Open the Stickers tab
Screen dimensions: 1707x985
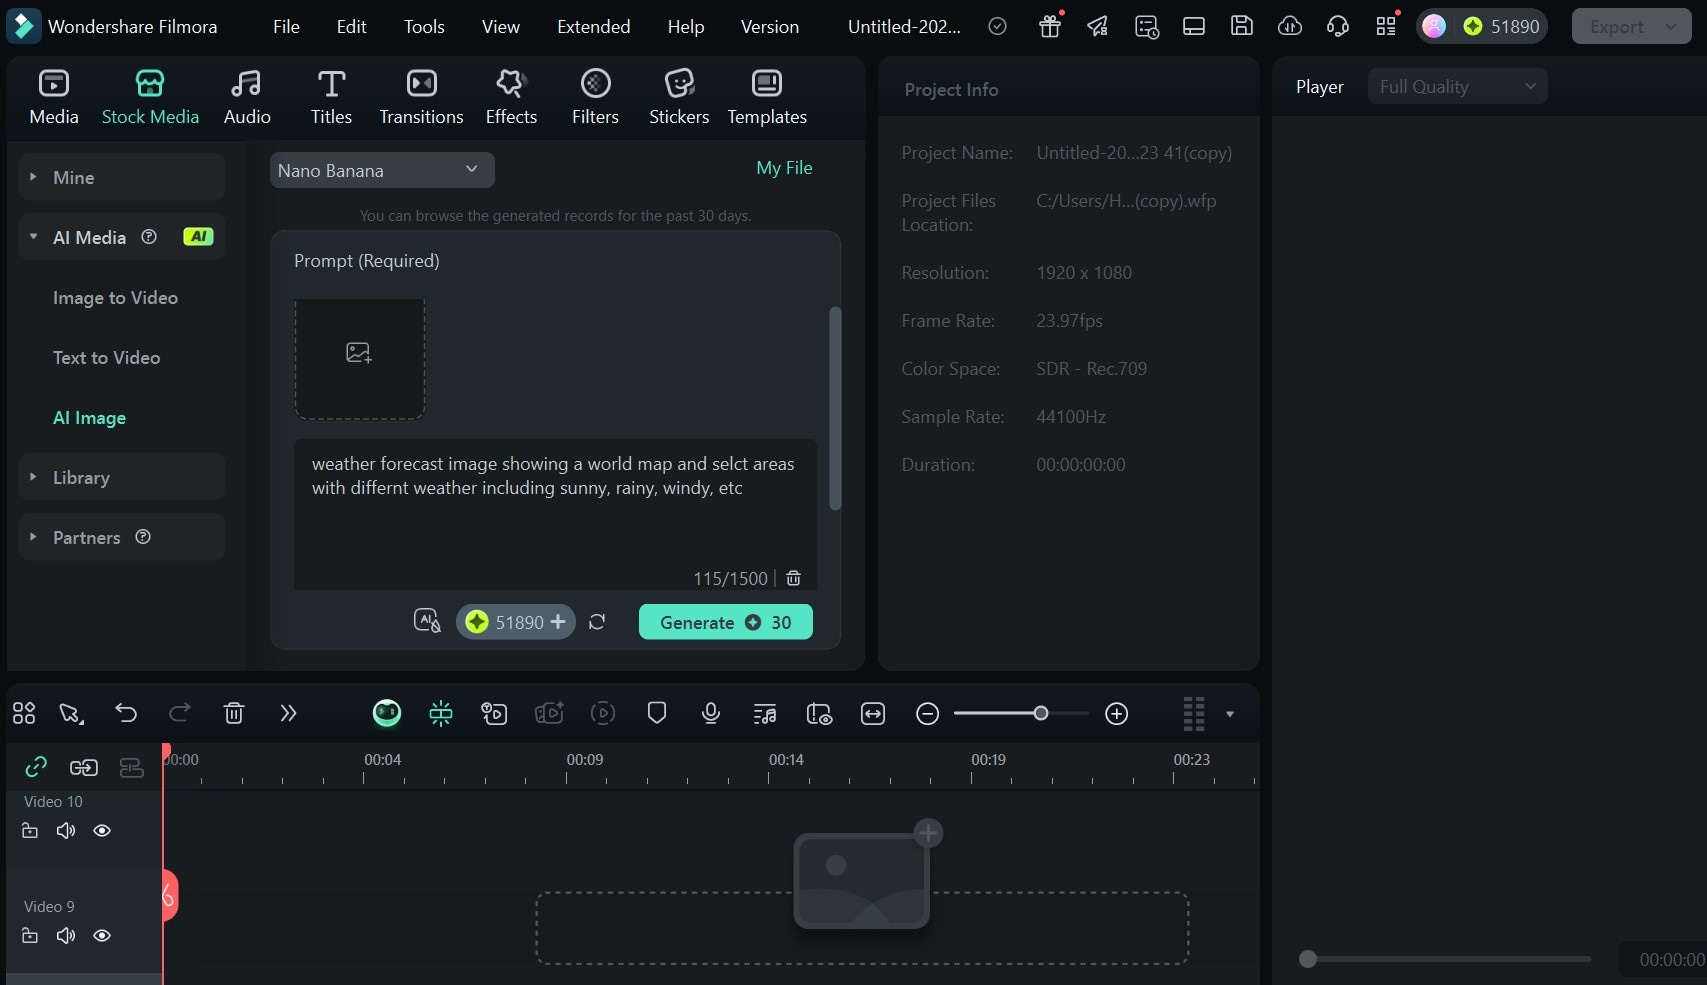tap(679, 97)
